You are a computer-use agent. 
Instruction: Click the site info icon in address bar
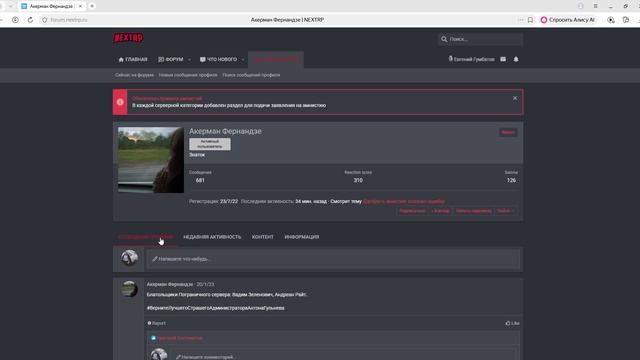pyautogui.click(x=44, y=20)
